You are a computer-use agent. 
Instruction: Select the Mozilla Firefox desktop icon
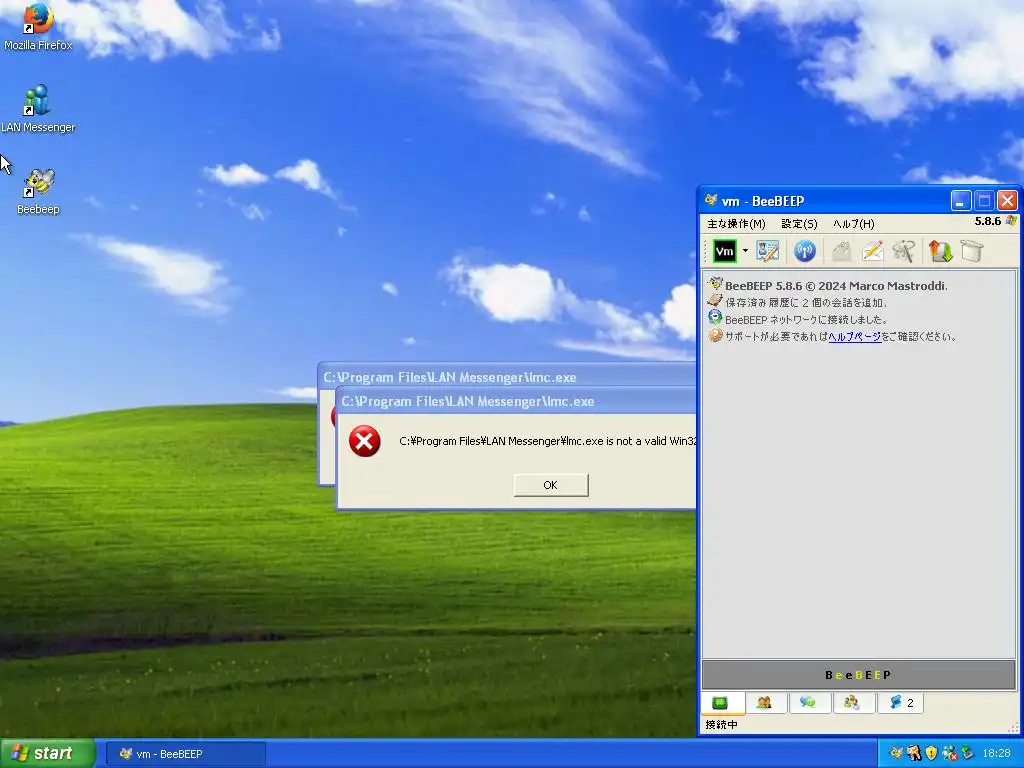coord(38,26)
